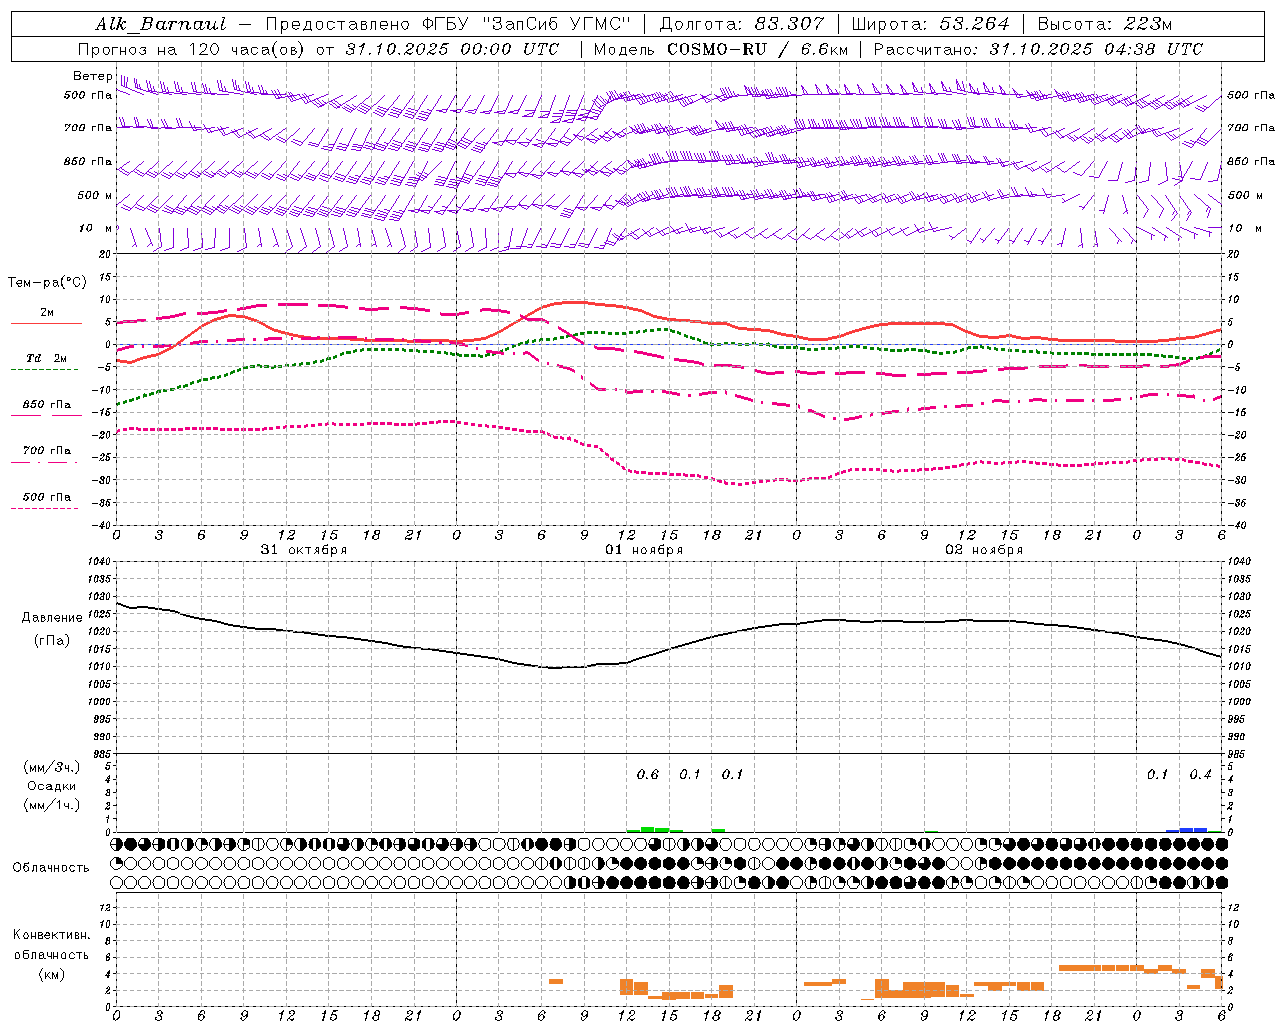Click the latitude value Широта: 53.264
The width and height of the screenshot is (1280, 1024).
(x=930, y=24)
